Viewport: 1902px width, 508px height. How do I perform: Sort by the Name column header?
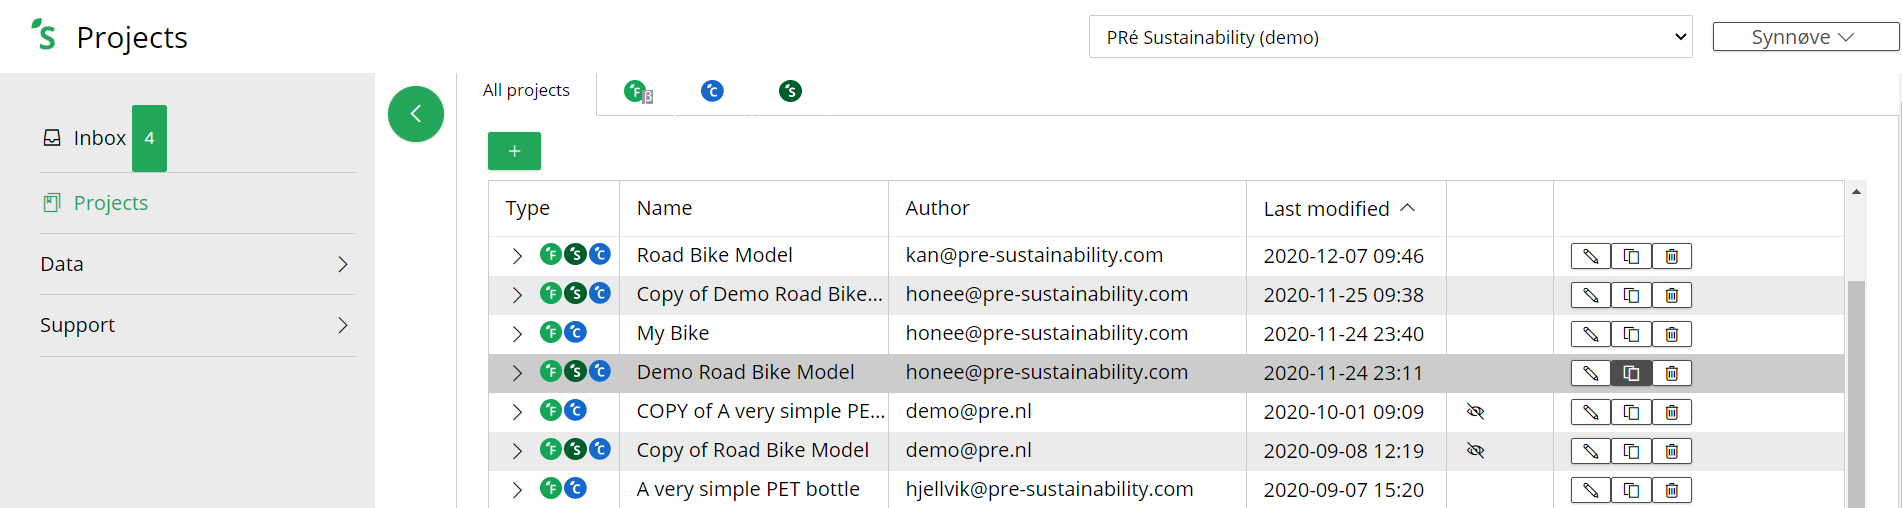click(664, 208)
